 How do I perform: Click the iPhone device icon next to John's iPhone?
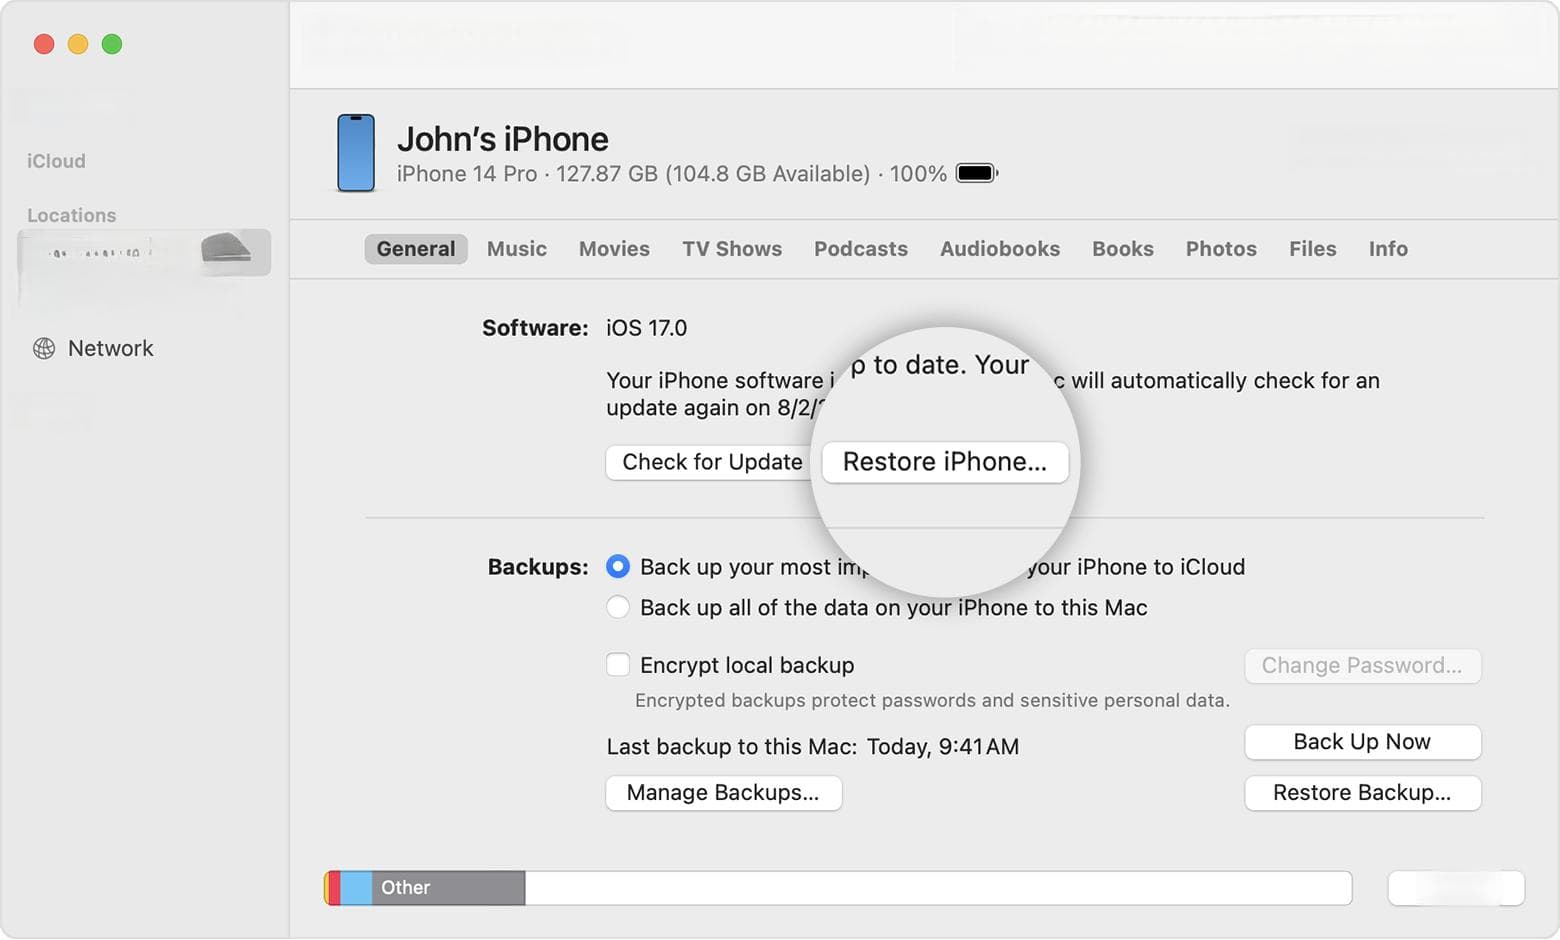tap(356, 153)
